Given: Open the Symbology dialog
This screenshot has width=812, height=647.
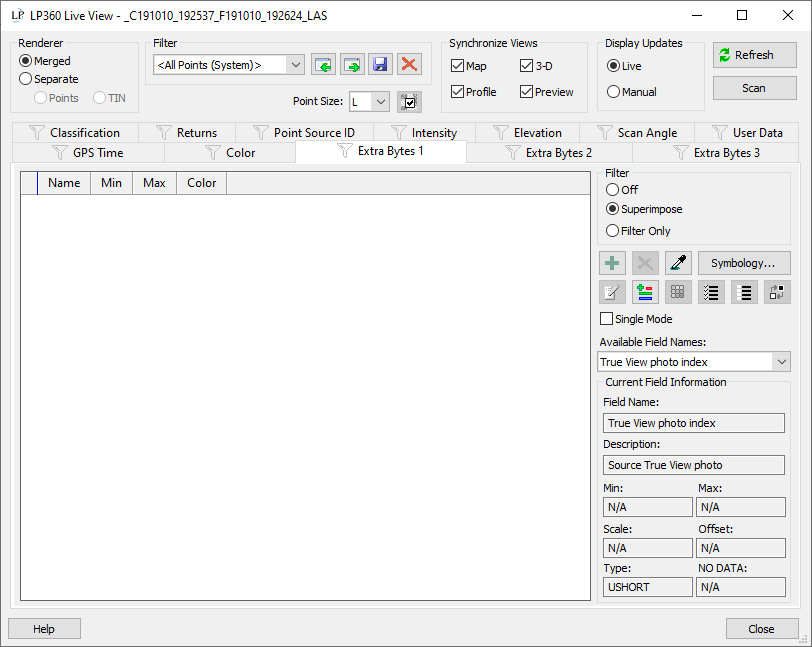Looking at the screenshot, I should click(744, 263).
